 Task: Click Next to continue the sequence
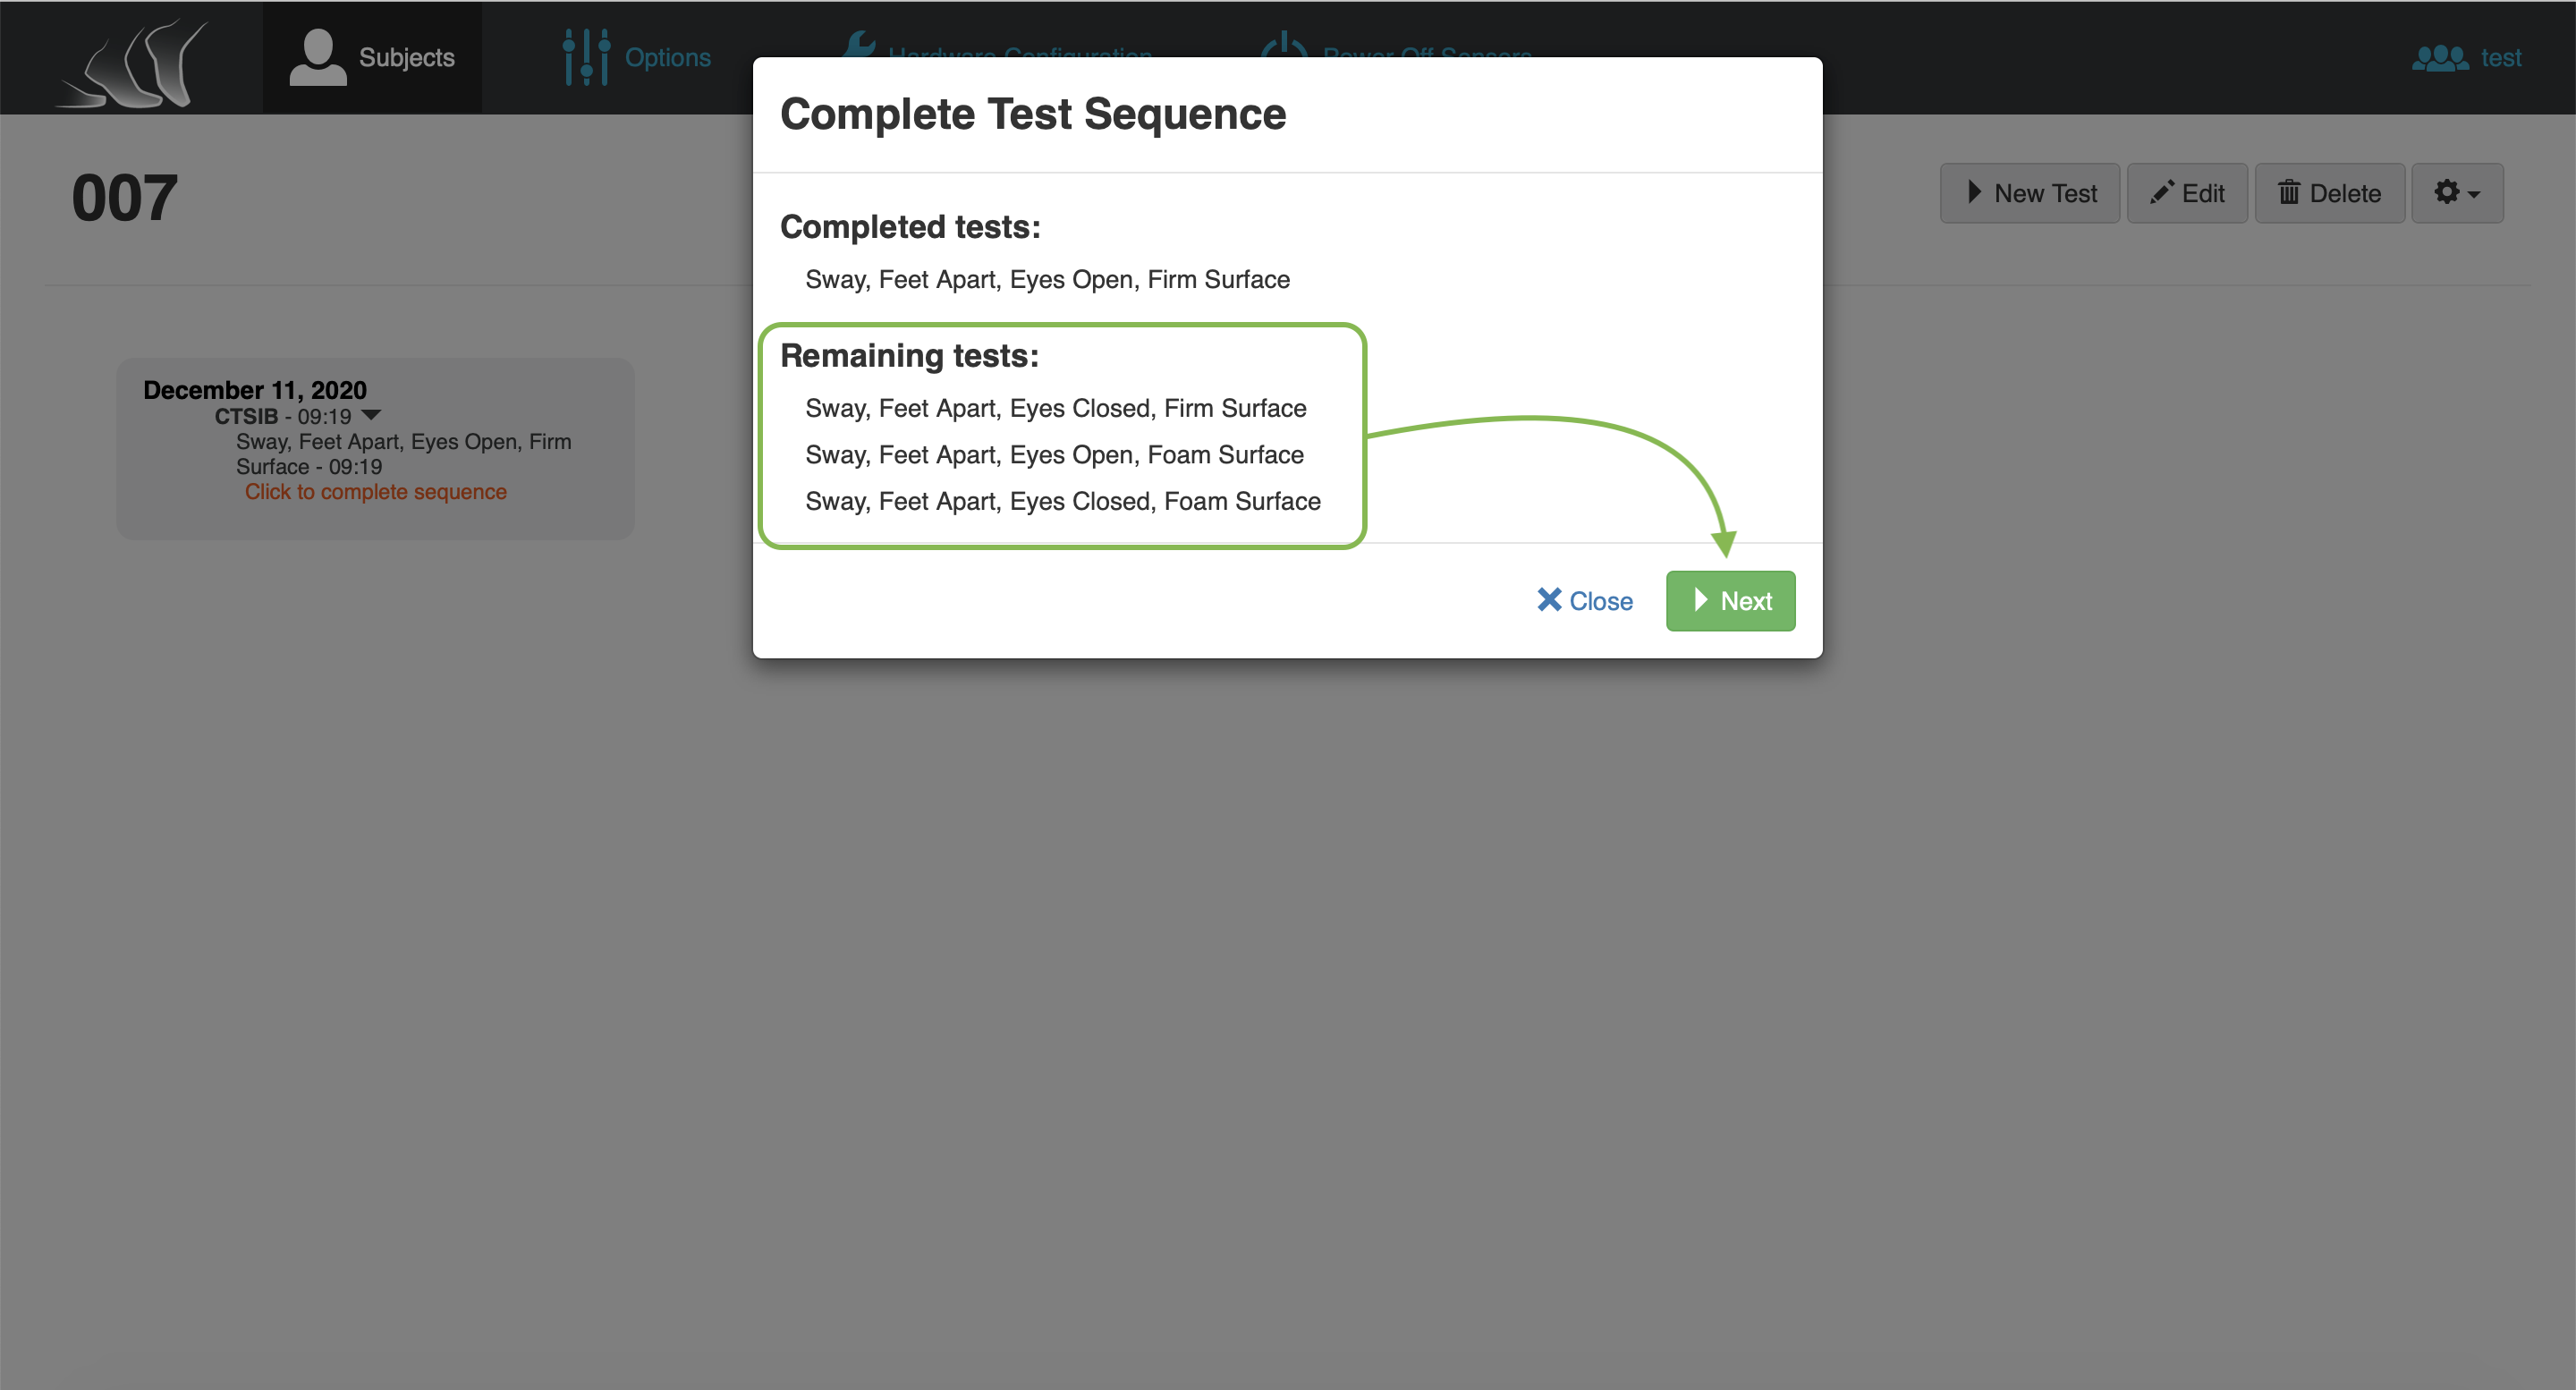click(x=1730, y=600)
